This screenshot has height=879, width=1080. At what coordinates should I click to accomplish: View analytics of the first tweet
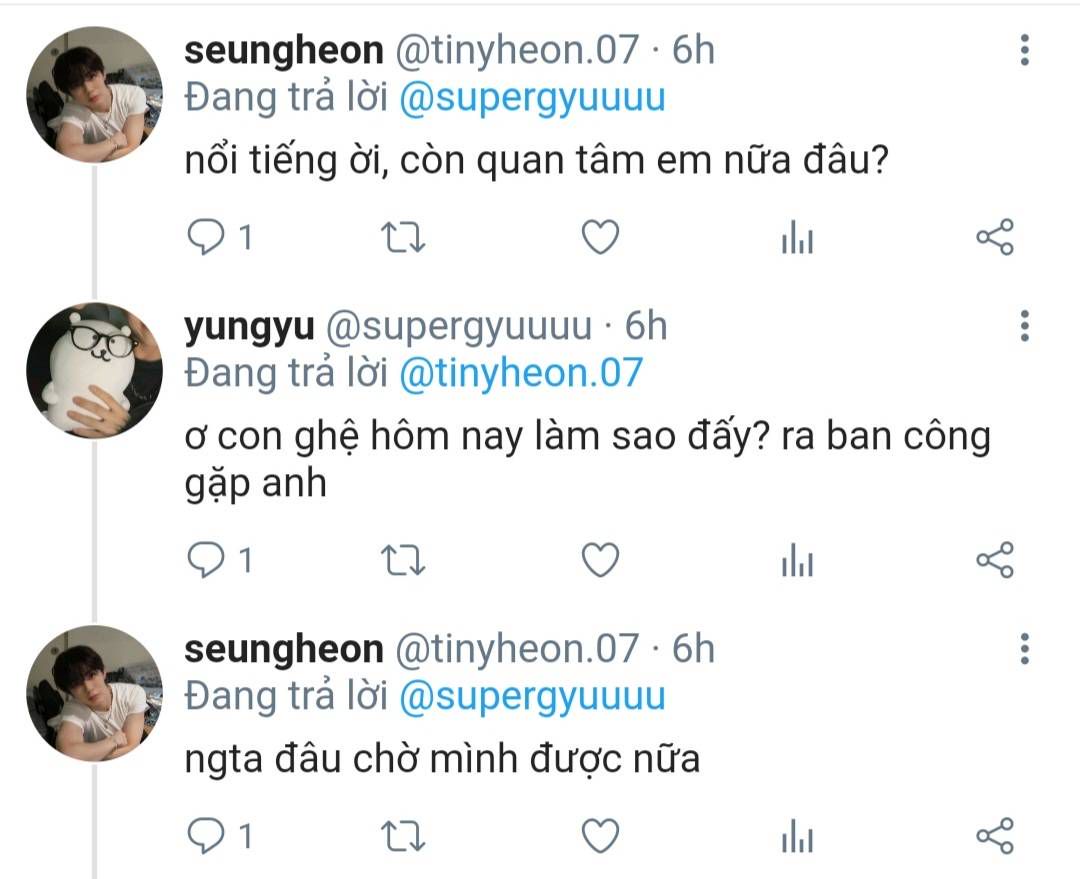(x=797, y=238)
